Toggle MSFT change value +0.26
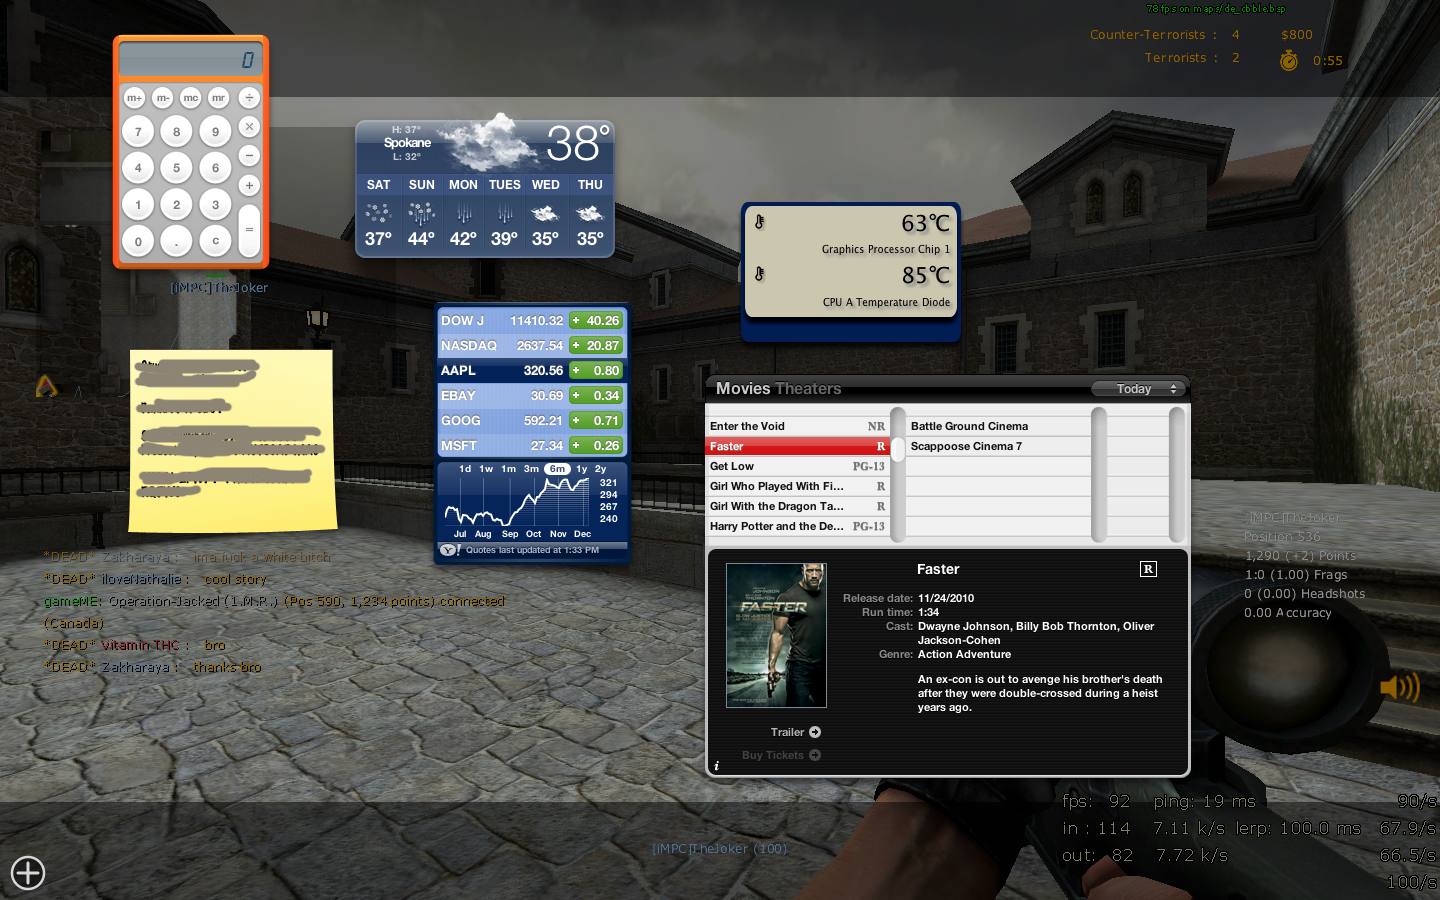This screenshot has width=1440, height=900. [x=596, y=446]
